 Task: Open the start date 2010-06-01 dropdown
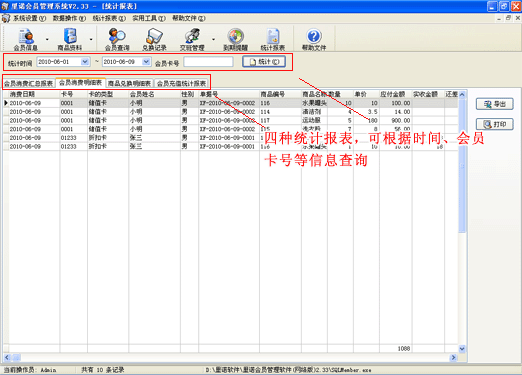coord(85,62)
